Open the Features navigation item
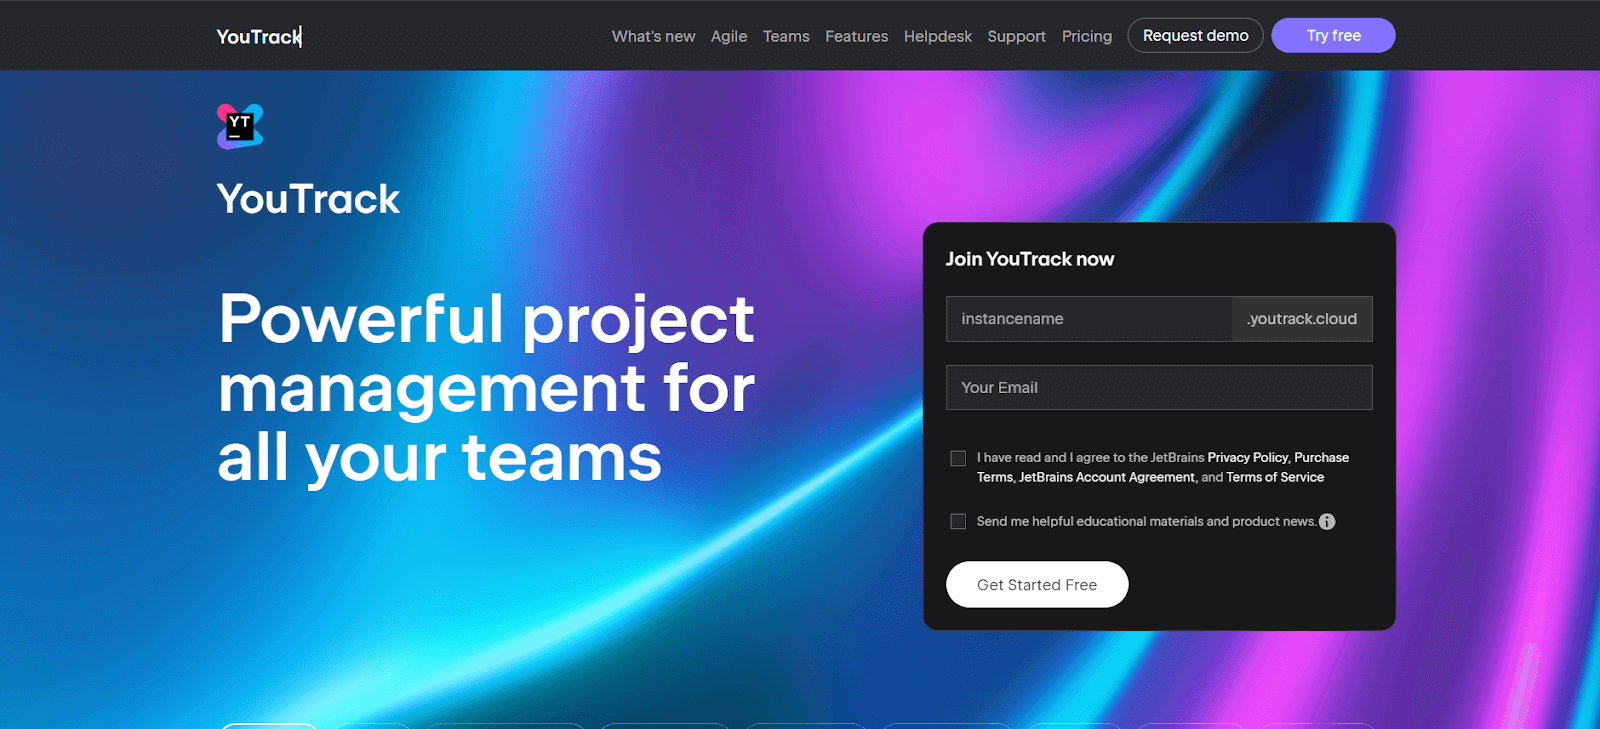The width and height of the screenshot is (1600, 729). (x=856, y=36)
